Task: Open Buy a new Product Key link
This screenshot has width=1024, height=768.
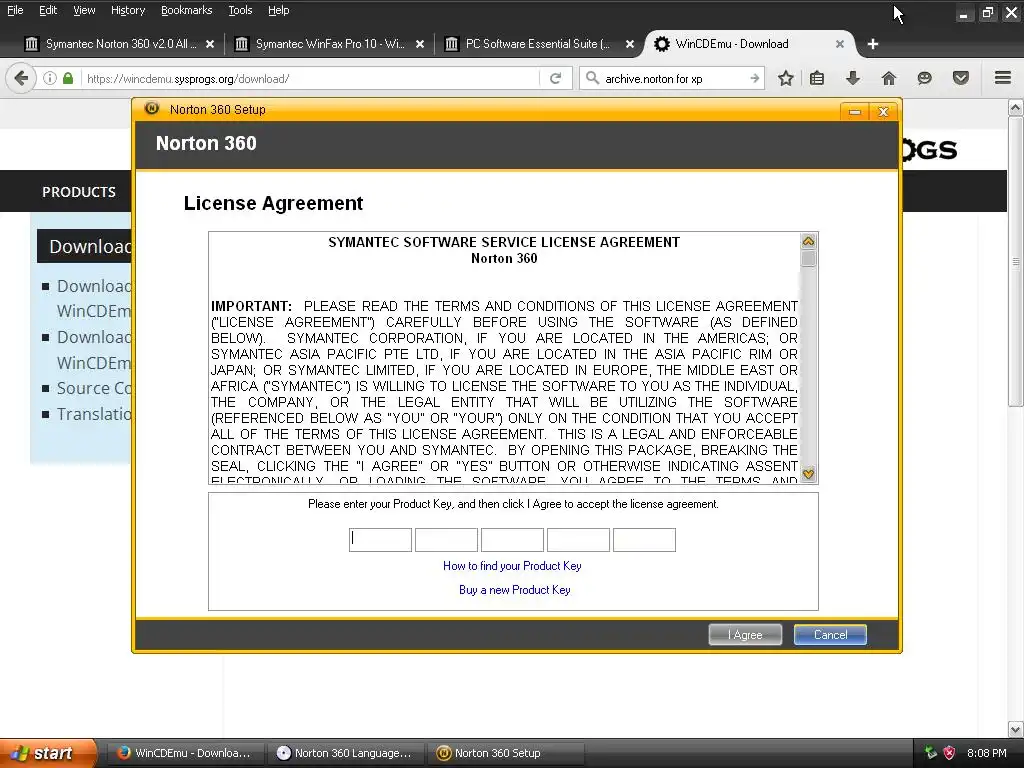Action: point(515,590)
